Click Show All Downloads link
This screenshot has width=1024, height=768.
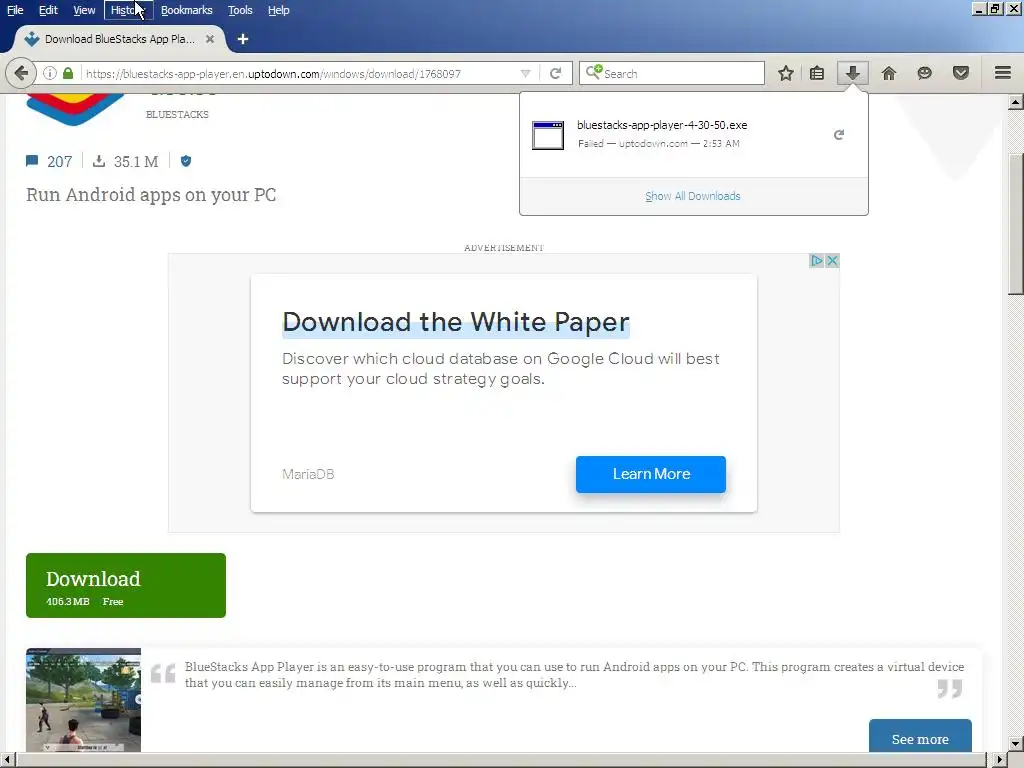[x=693, y=196]
